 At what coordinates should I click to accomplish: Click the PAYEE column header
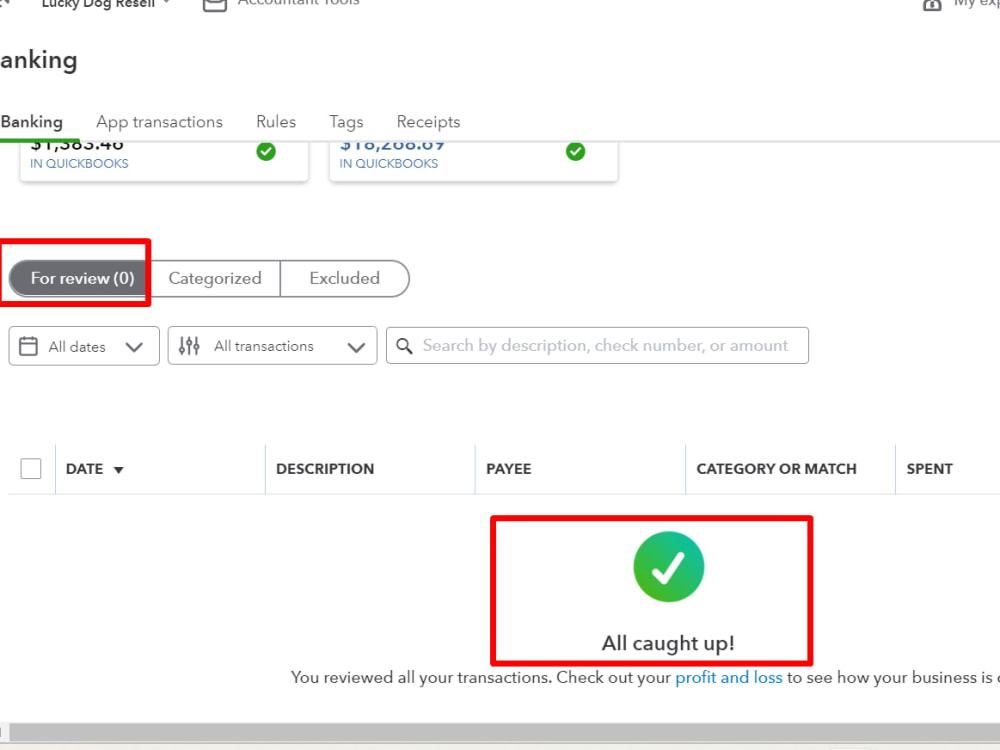pyautogui.click(x=509, y=469)
